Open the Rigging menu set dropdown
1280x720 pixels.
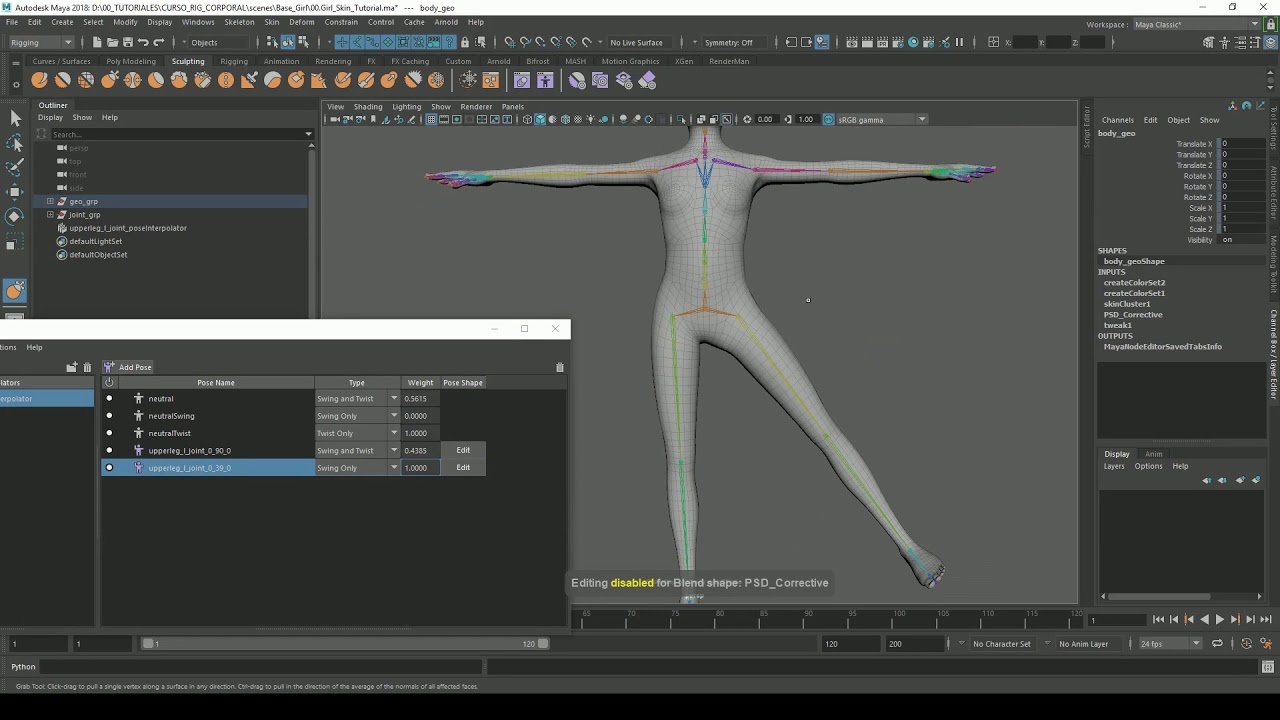click(41, 42)
